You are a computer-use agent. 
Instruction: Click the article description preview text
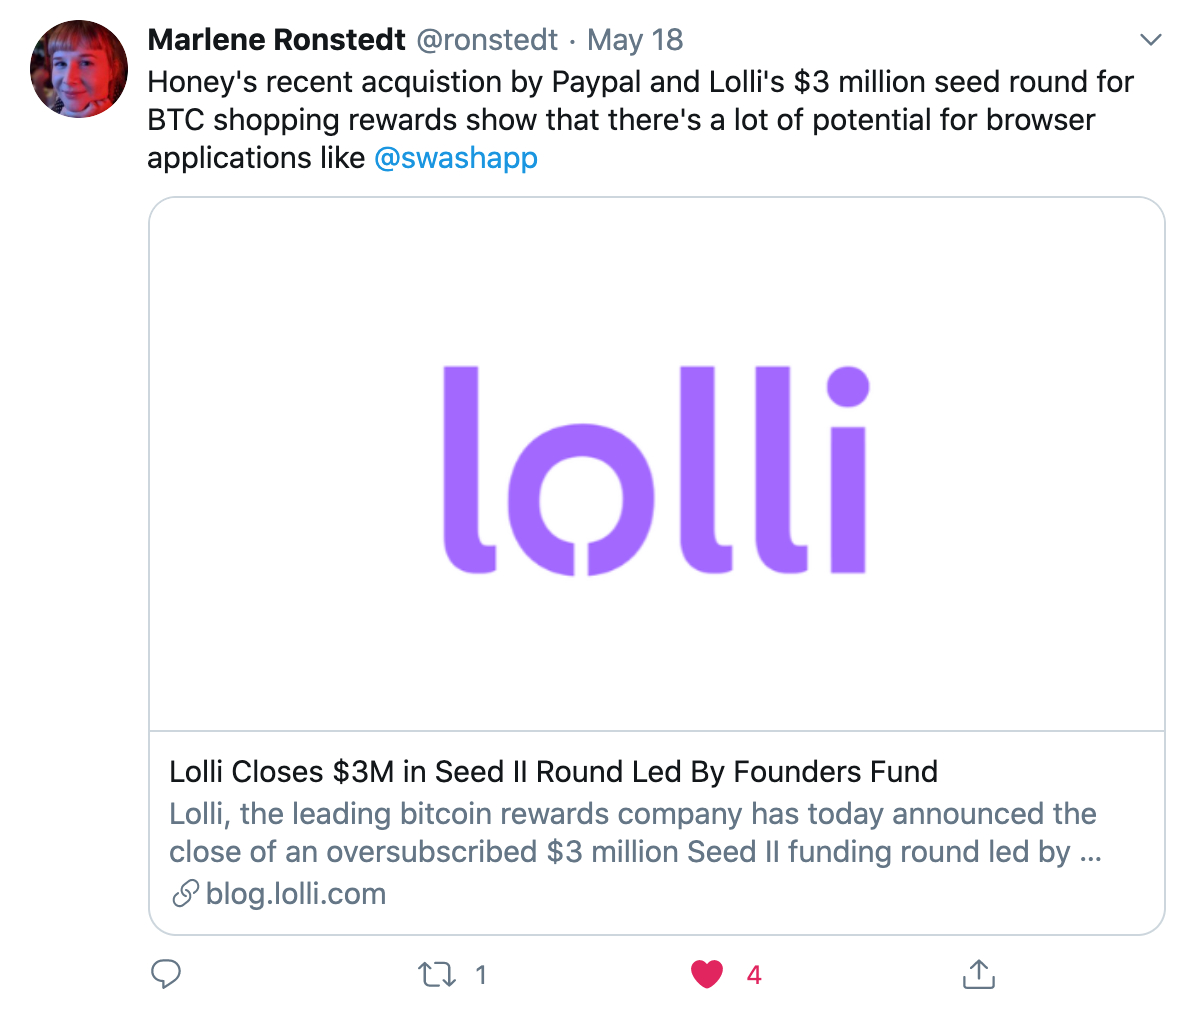tap(634, 833)
